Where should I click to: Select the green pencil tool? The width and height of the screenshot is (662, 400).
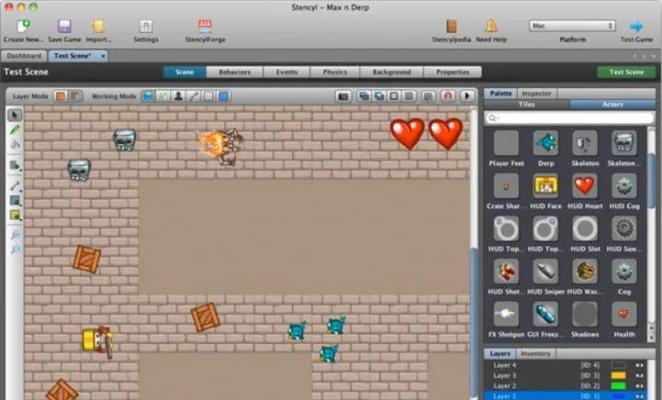tap(15, 129)
